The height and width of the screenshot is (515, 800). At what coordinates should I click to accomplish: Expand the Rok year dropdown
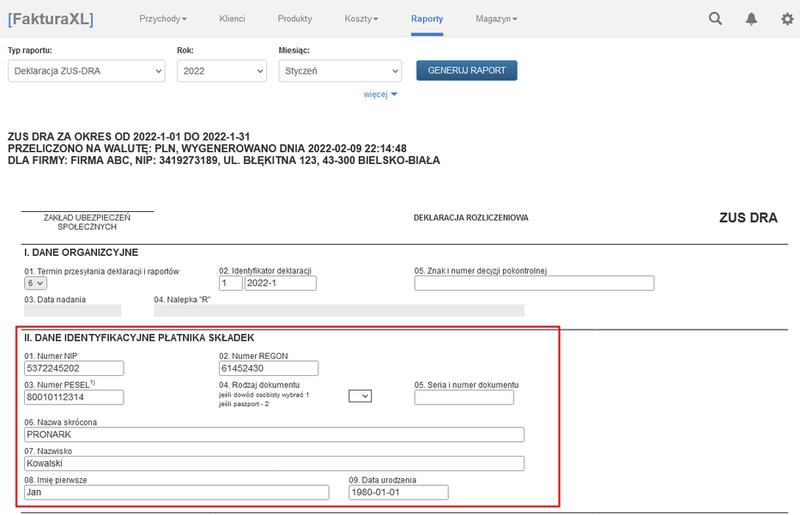tap(221, 71)
